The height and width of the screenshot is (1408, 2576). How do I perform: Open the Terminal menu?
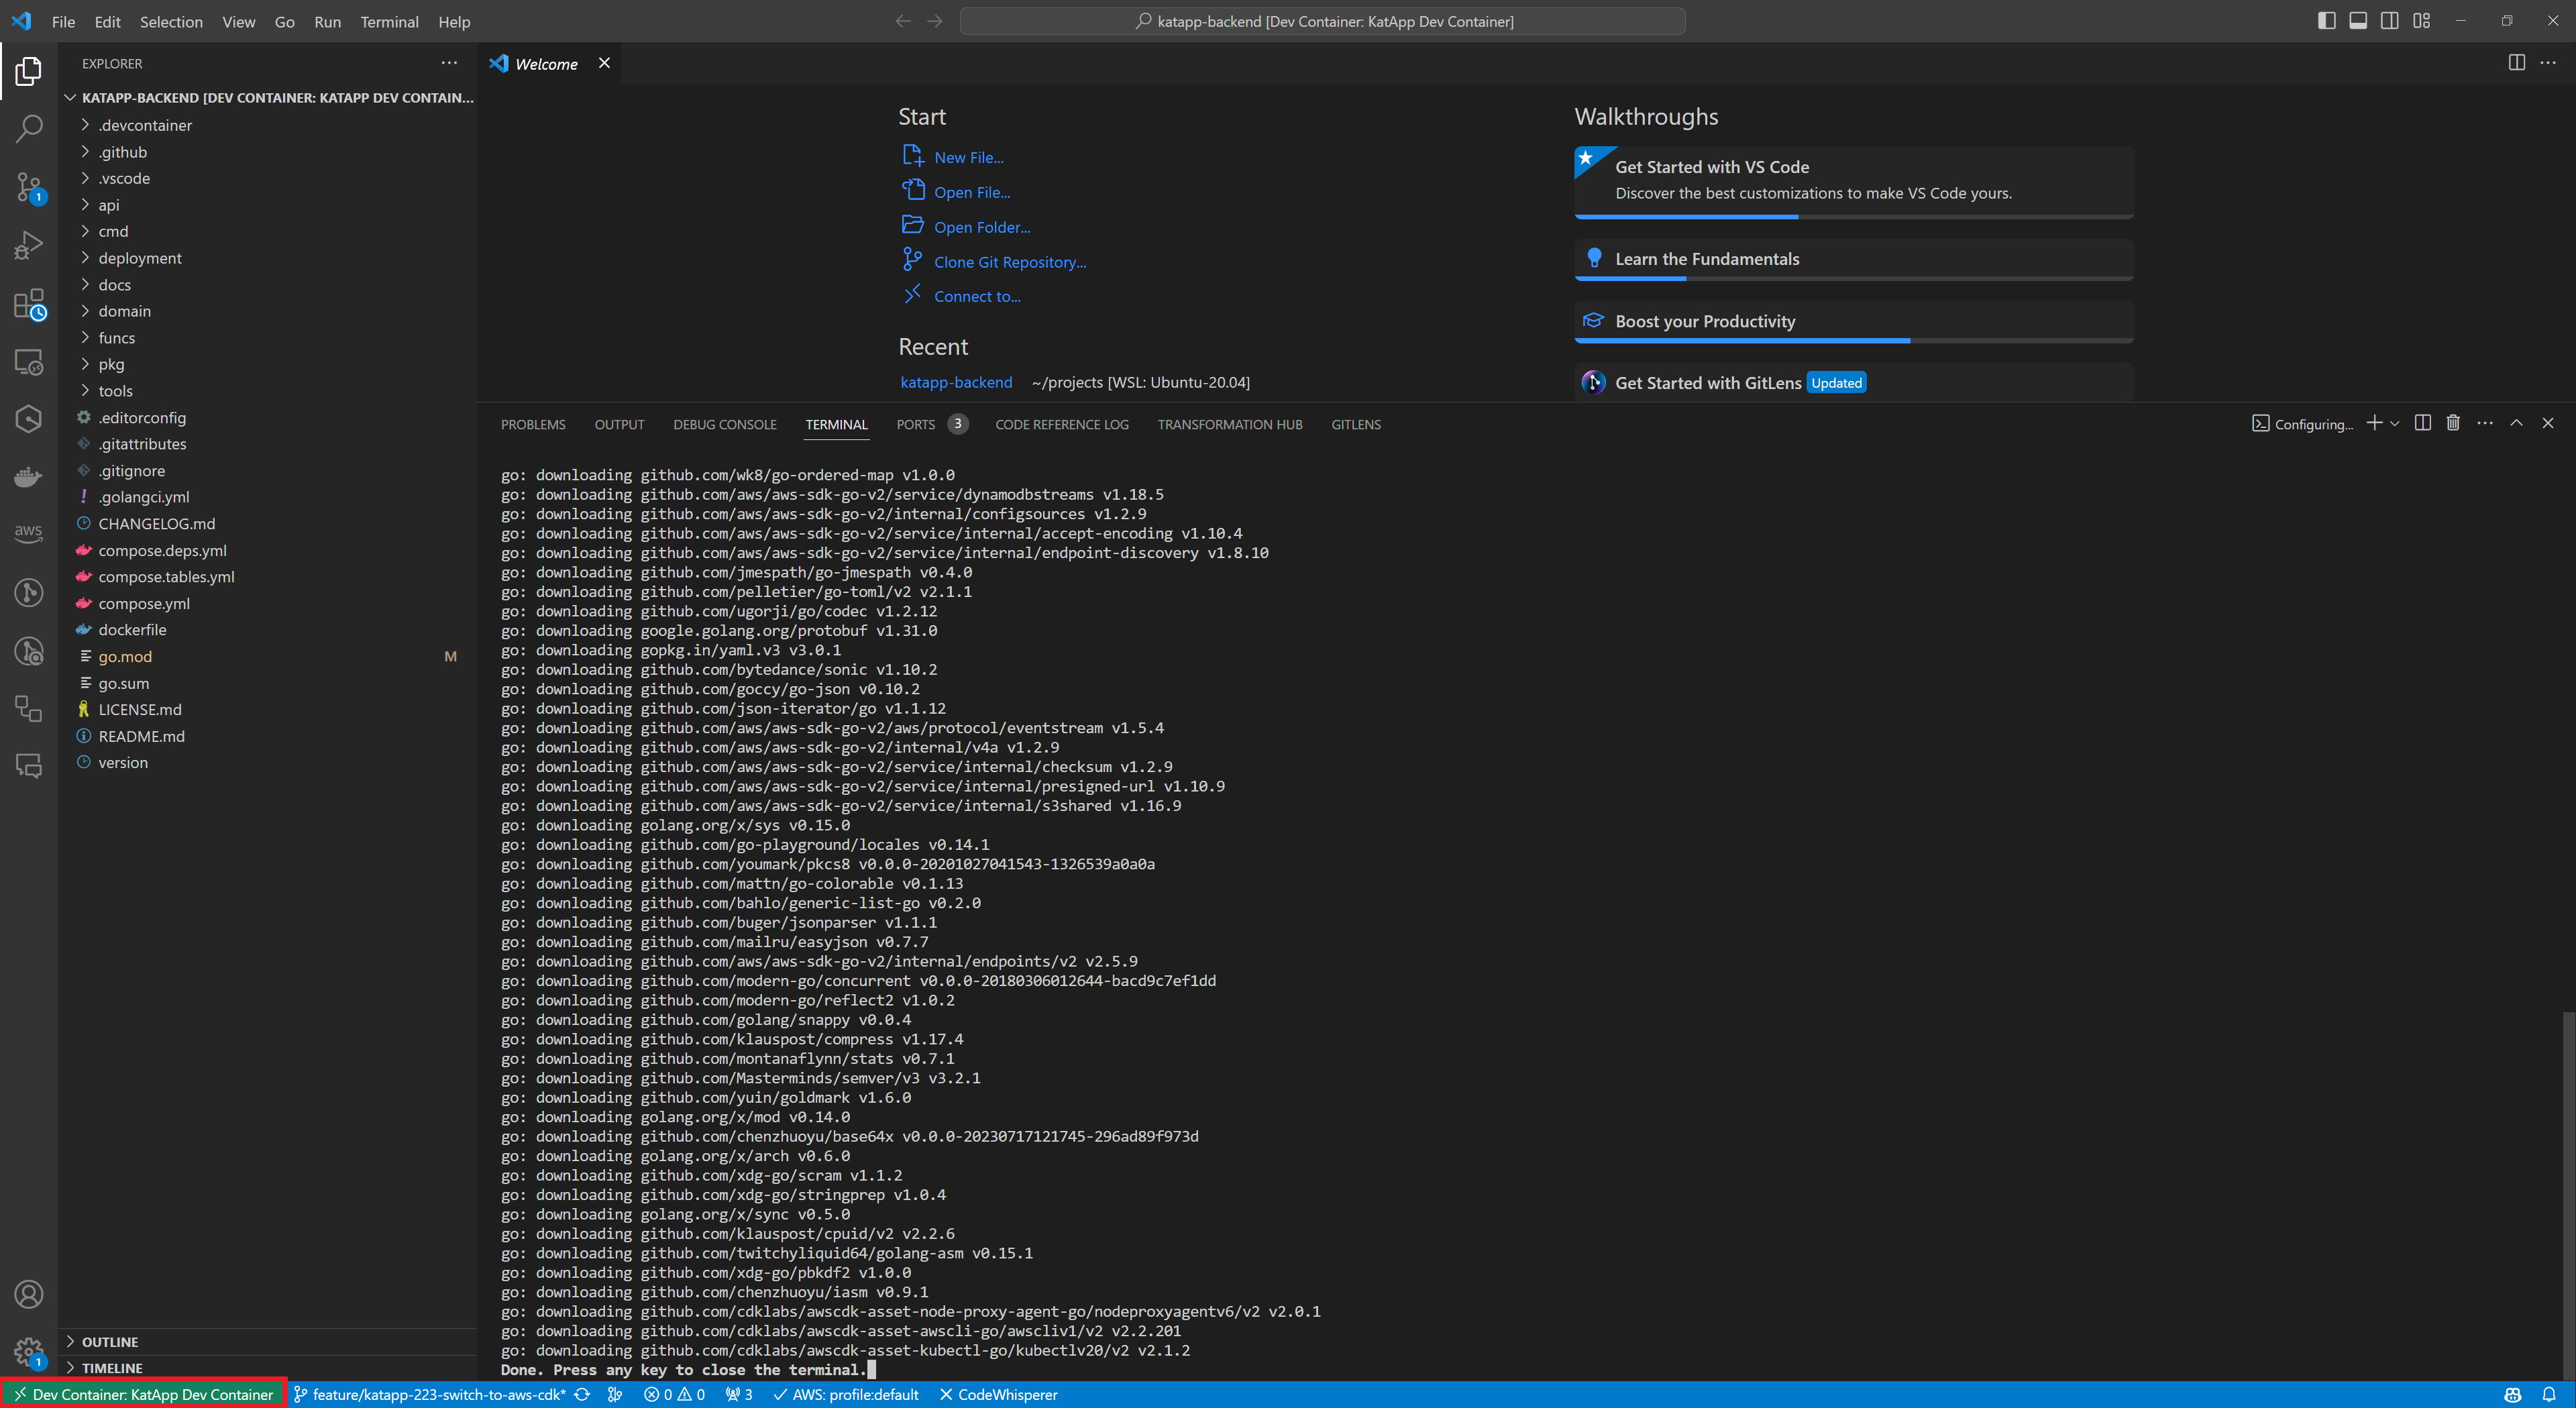(389, 21)
